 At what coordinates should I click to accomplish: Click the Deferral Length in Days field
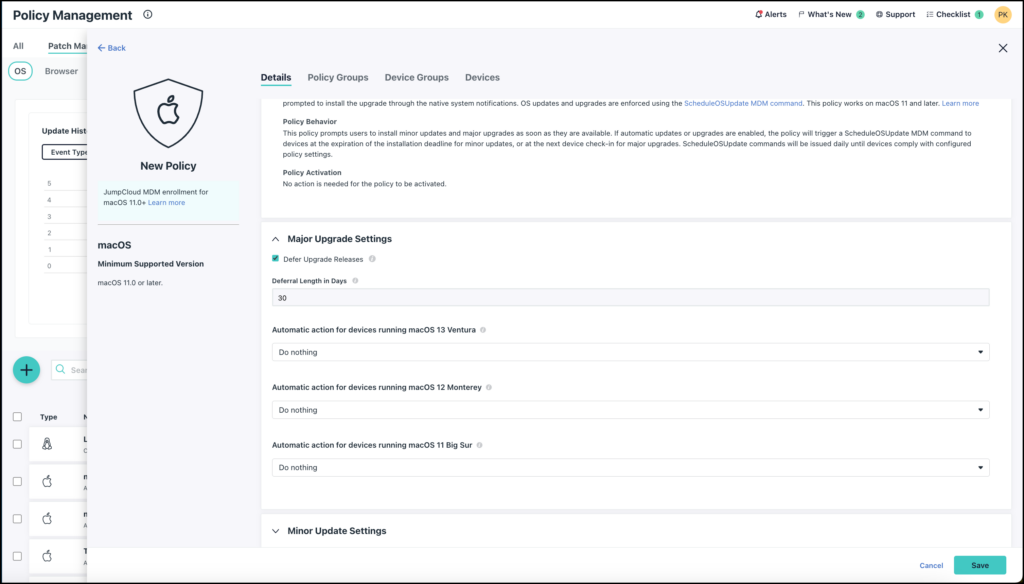[630, 297]
